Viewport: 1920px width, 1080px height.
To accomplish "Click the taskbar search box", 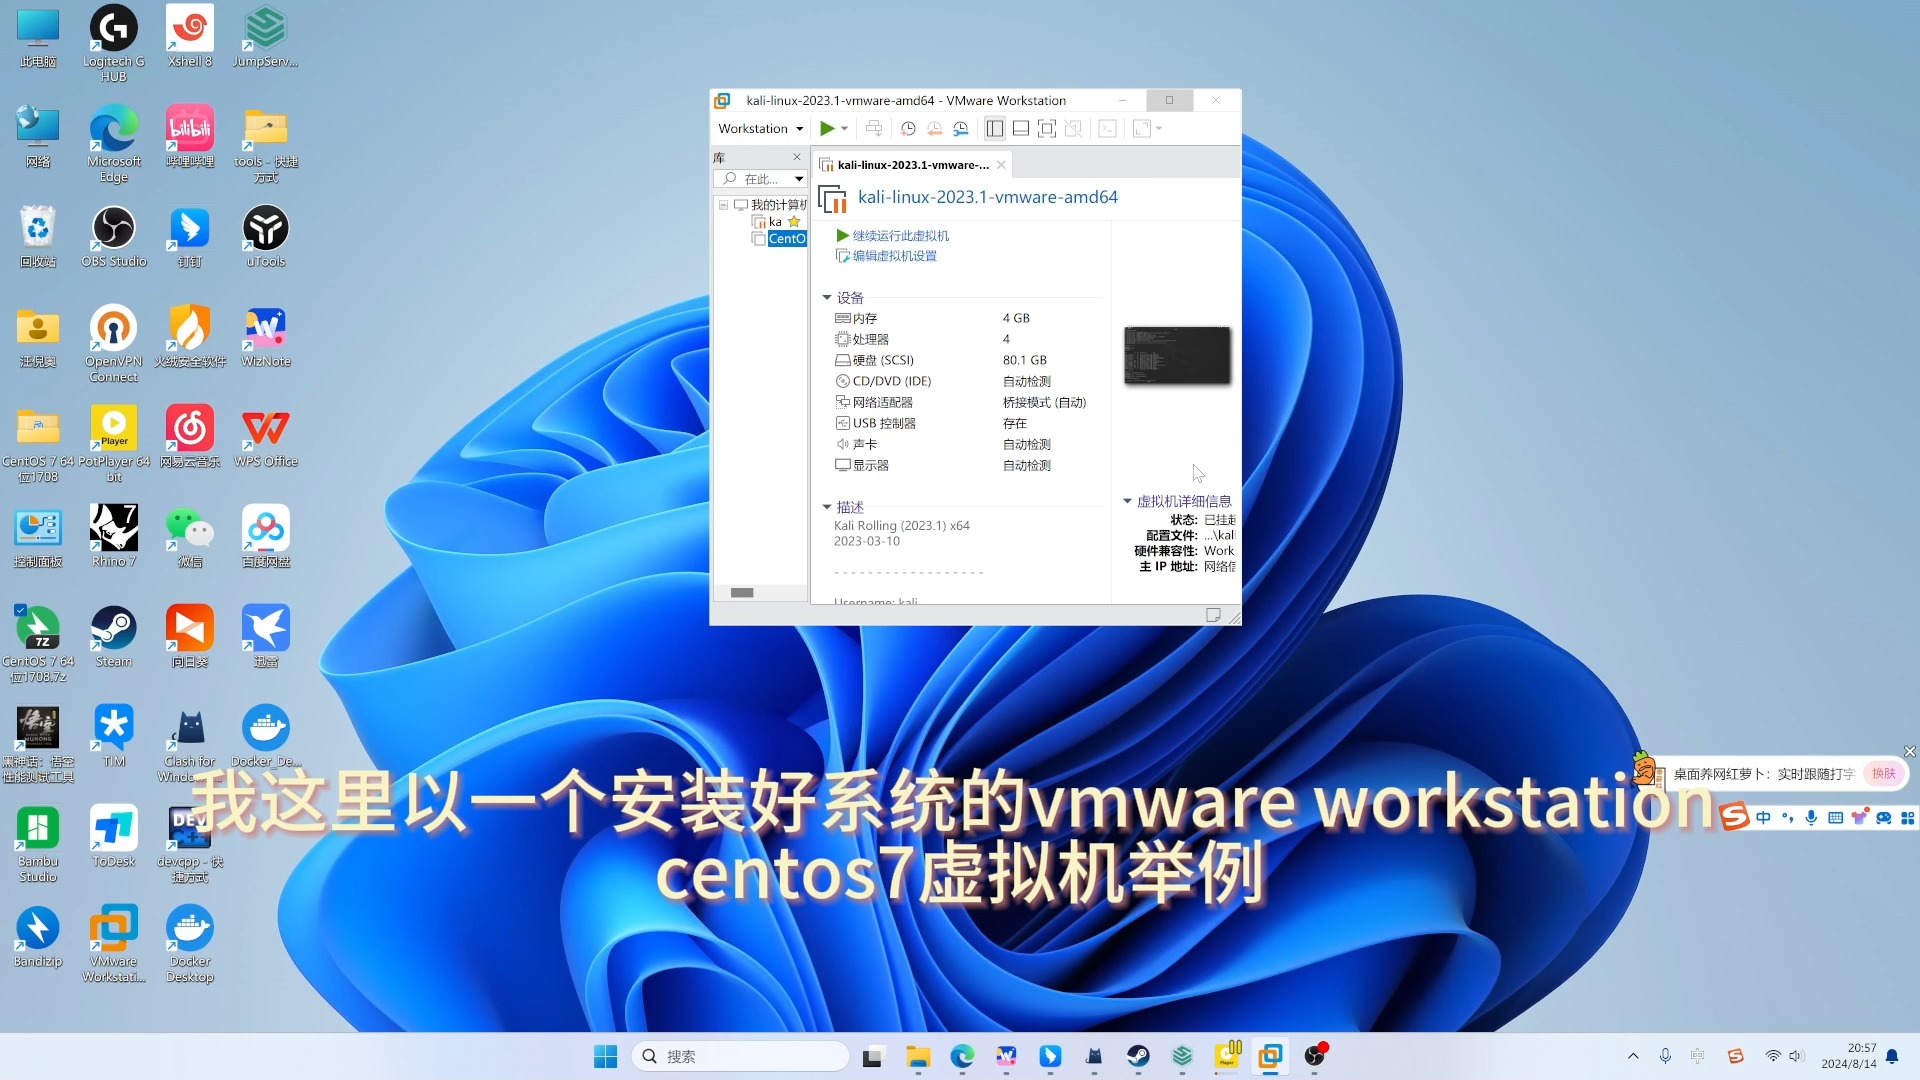I will [x=741, y=1056].
